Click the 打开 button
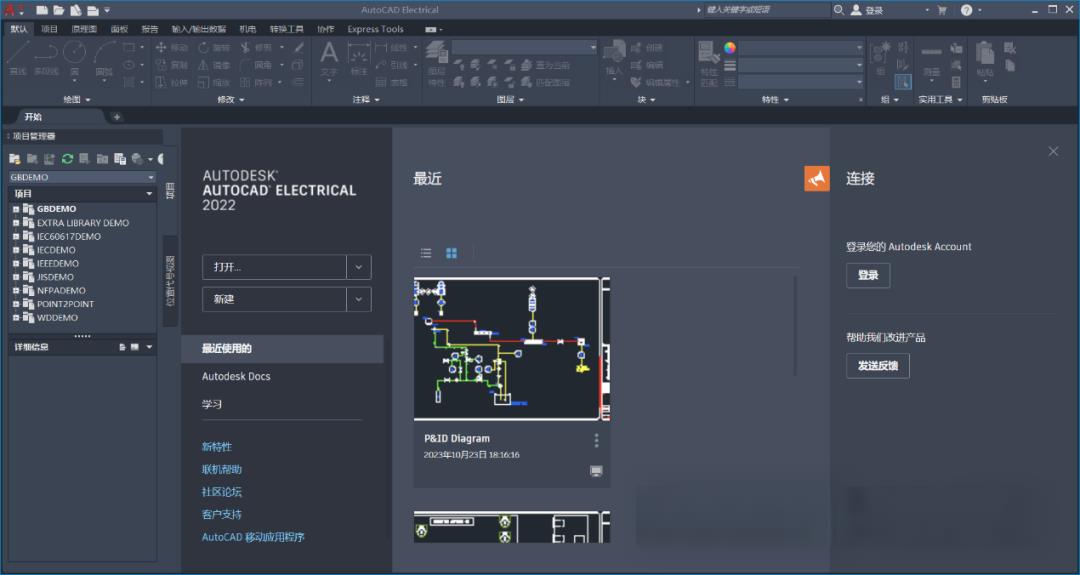This screenshot has height=575, width=1080. [274, 267]
